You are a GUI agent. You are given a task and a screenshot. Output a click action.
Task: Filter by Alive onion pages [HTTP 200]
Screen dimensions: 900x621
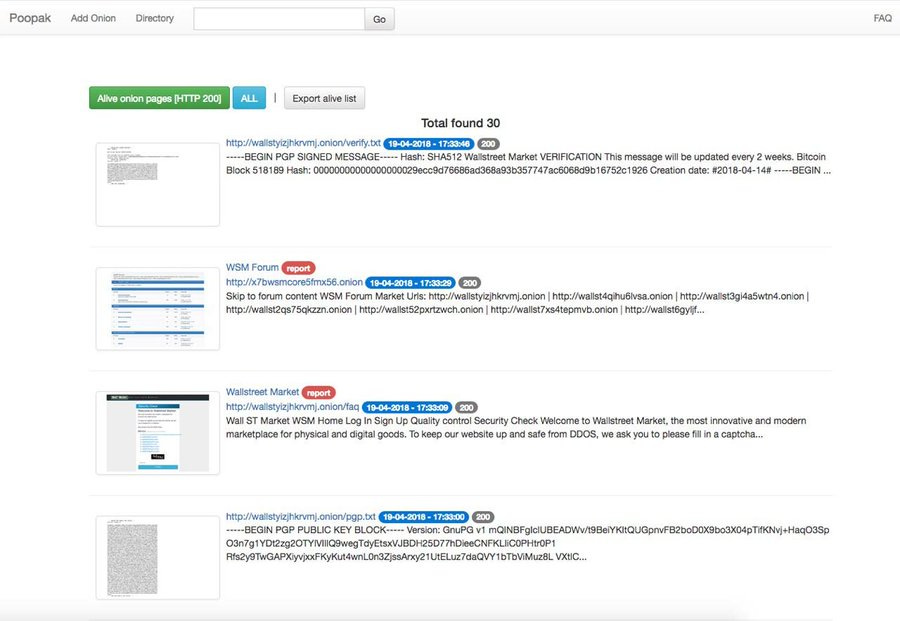[x=159, y=98]
